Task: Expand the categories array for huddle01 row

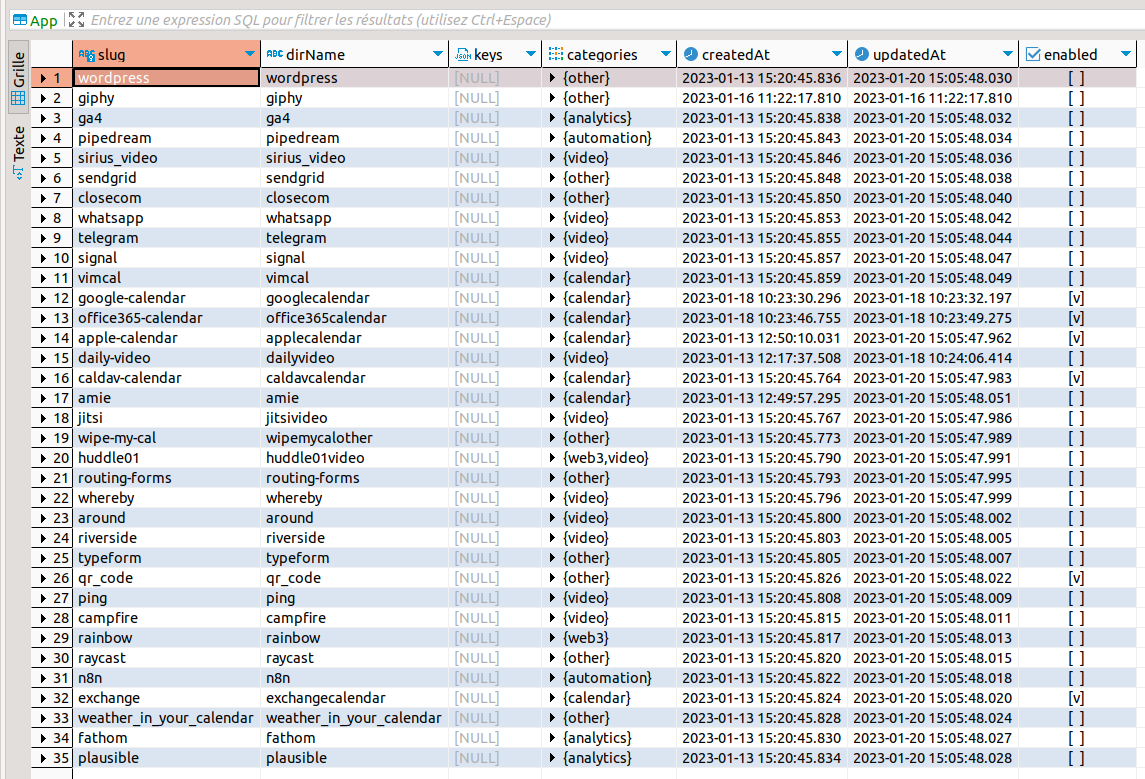Action: point(552,458)
